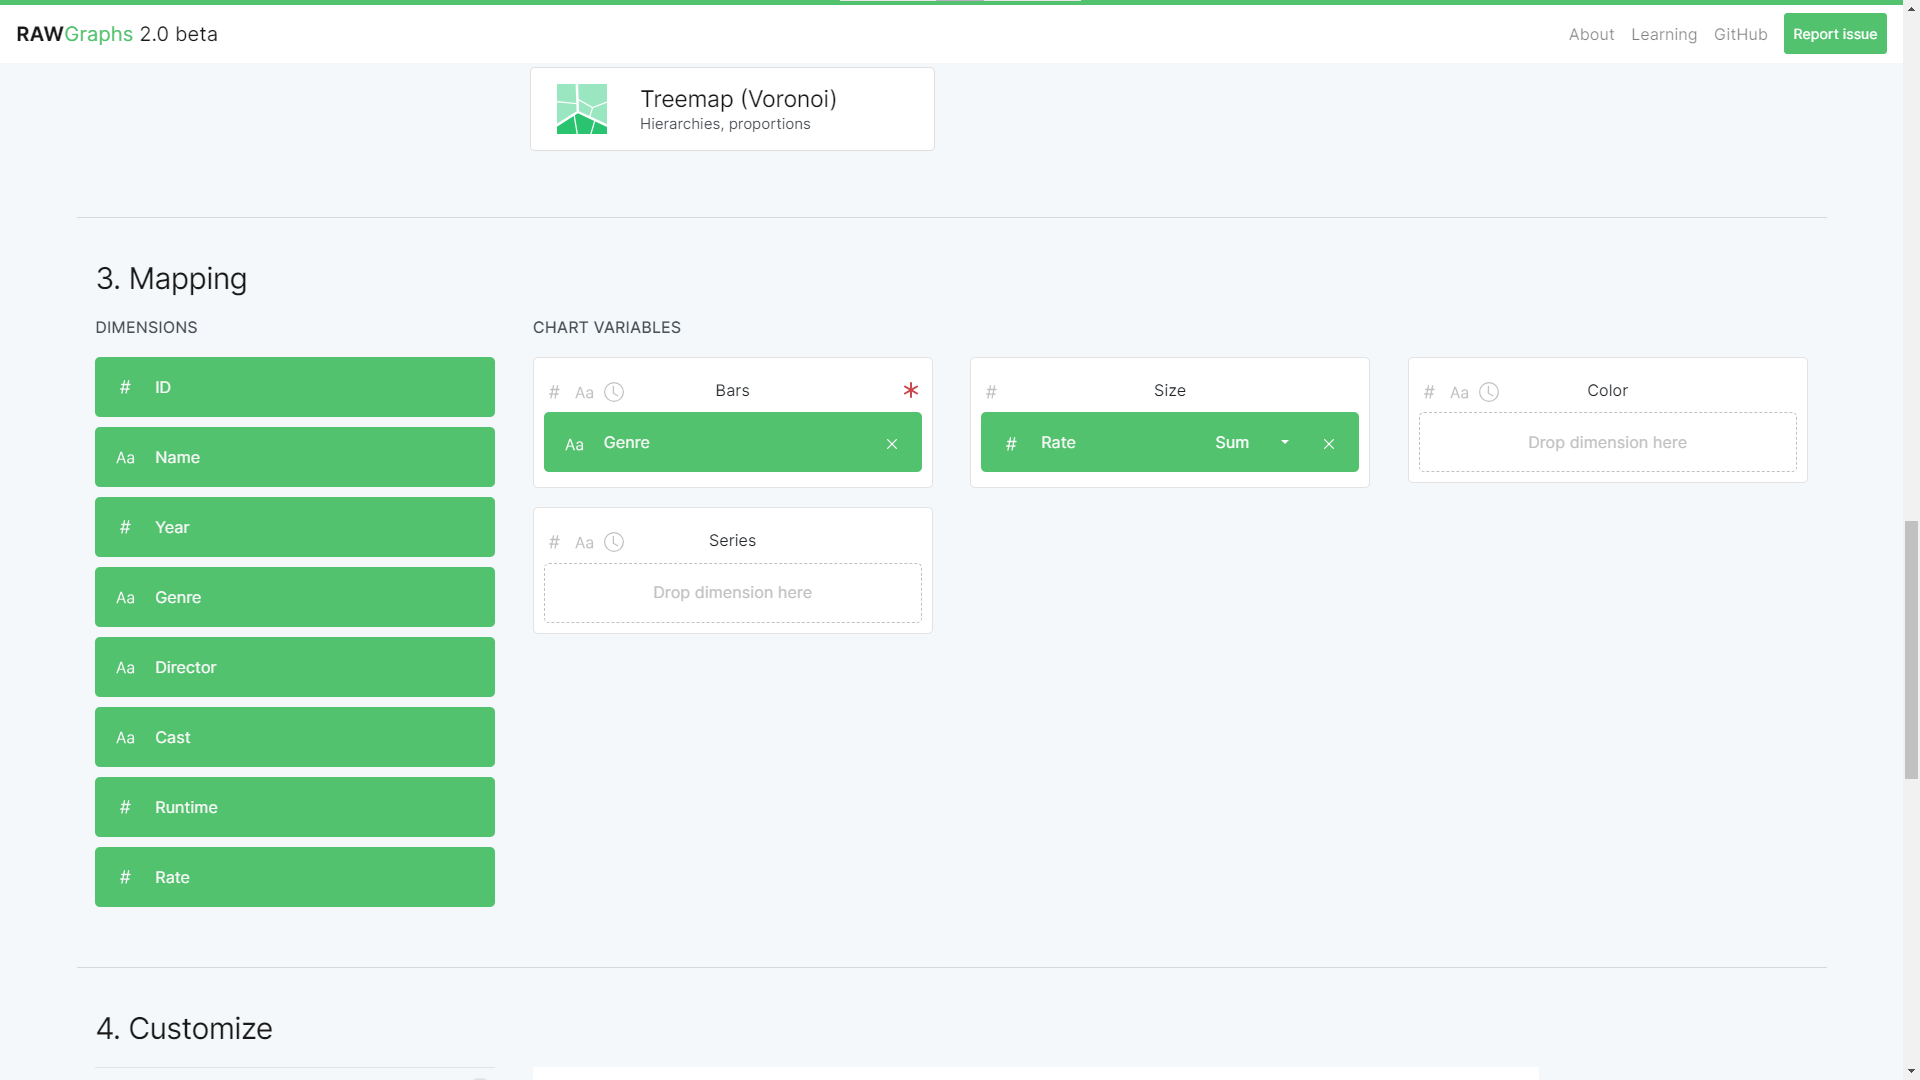Click the hash icon in Bars variable header
Viewport: 1920px width, 1080px height.
tap(554, 392)
